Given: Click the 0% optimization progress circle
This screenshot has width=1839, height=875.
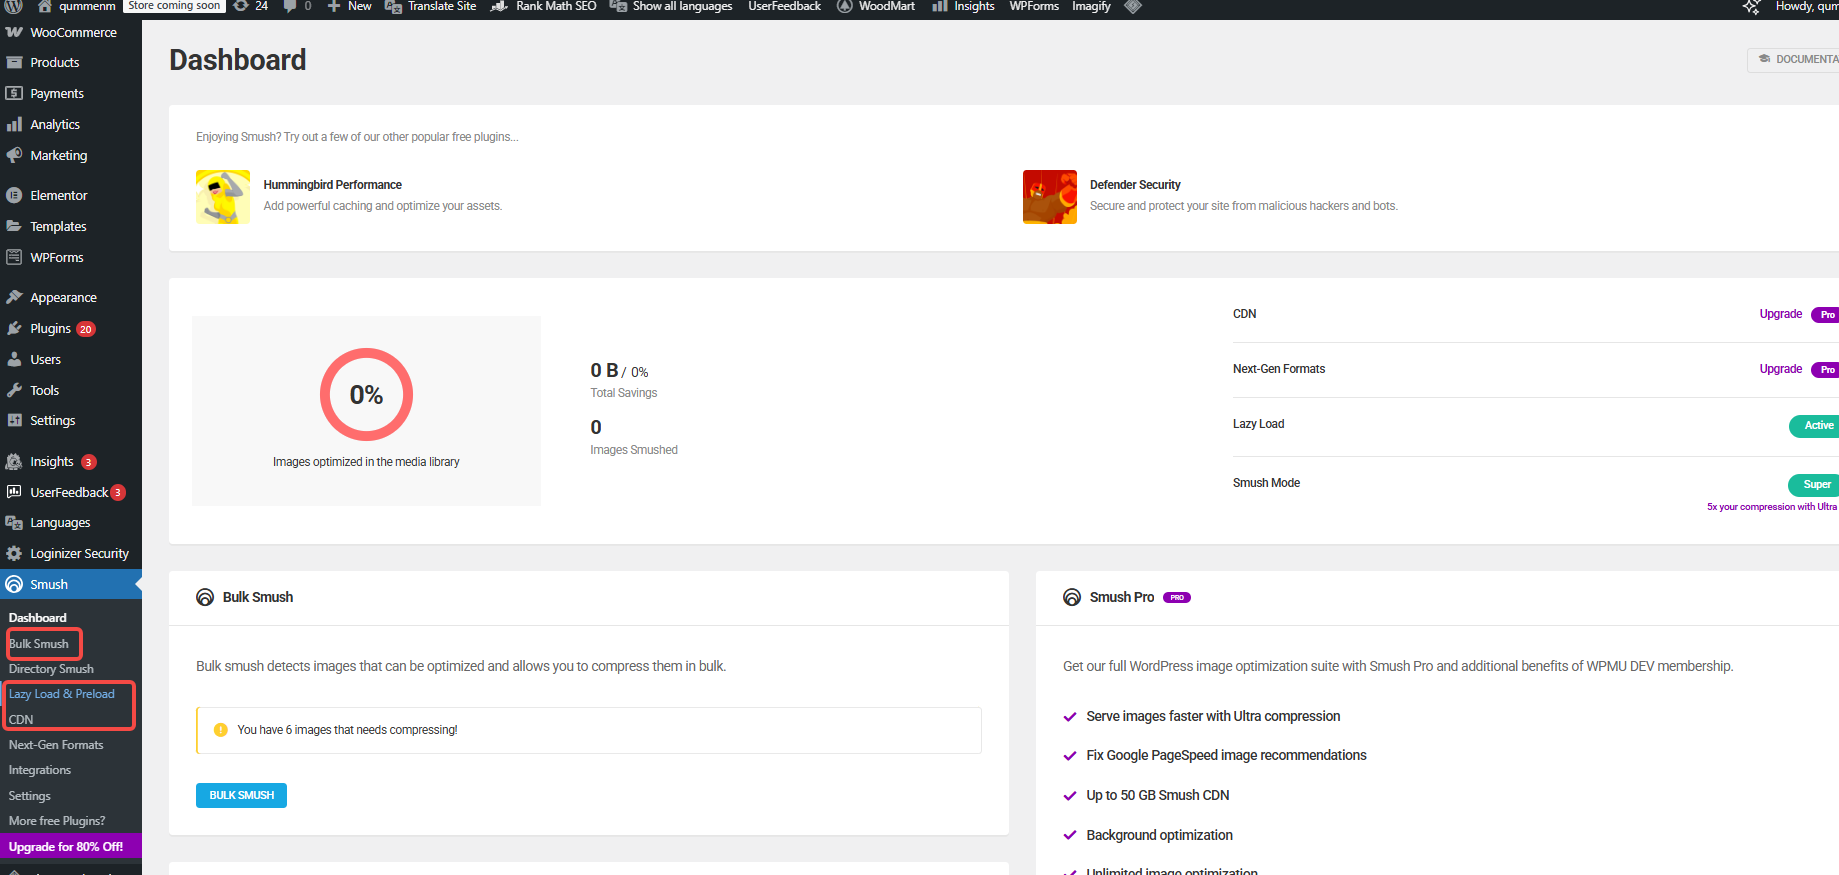Looking at the screenshot, I should [366, 395].
